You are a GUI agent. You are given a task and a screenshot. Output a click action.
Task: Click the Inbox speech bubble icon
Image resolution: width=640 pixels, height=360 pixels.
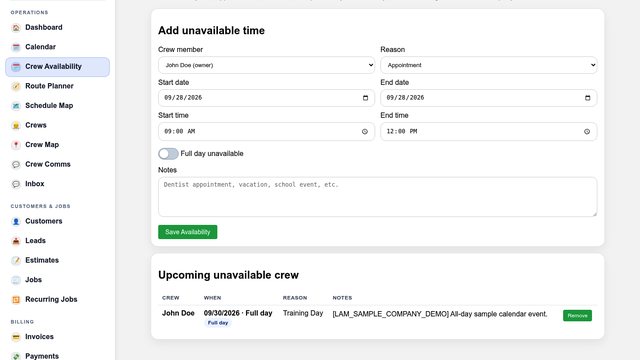[16, 184]
